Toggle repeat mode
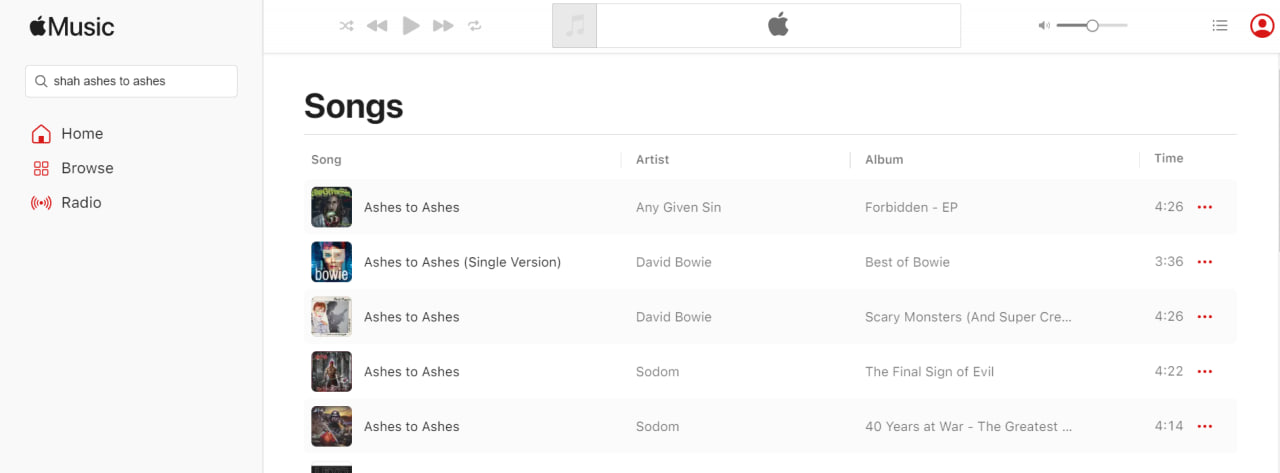This screenshot has width=1280, height=473. click(475, 26)
